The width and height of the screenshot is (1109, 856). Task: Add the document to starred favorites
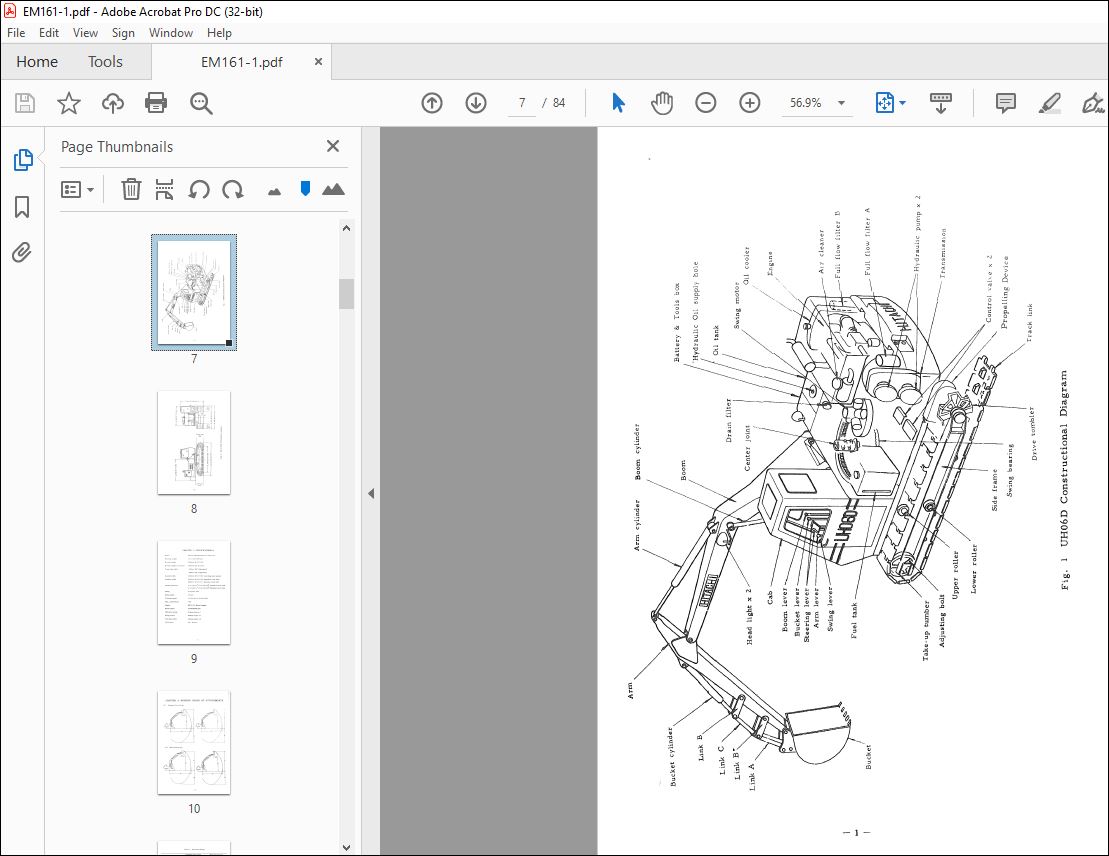pyautogui.click(x=69, y=103)
